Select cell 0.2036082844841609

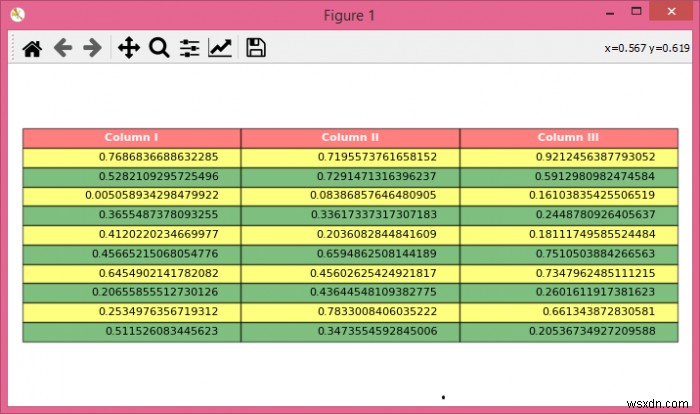coord(350,235)
